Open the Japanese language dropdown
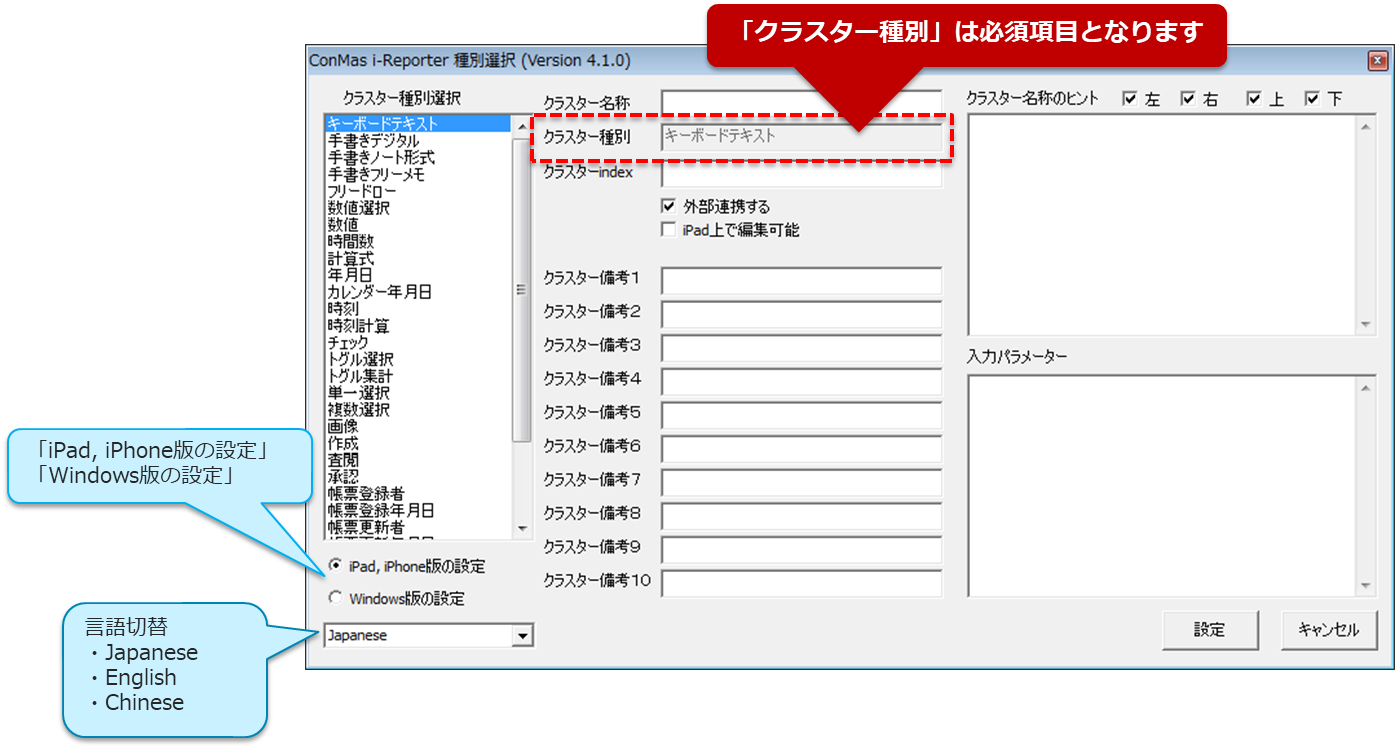 522,636
